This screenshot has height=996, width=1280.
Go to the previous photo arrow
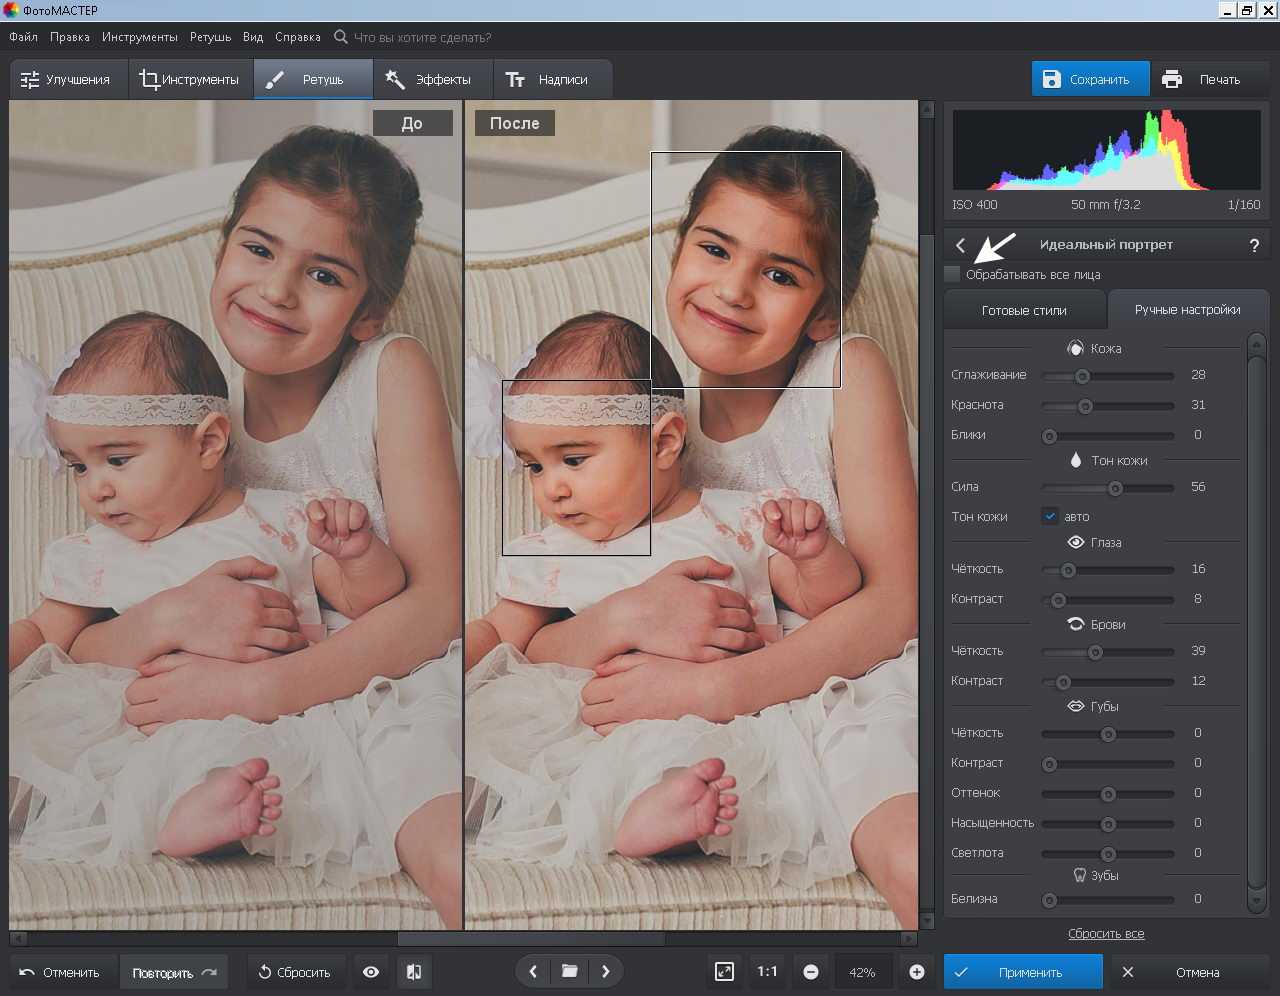[x=533, y=971]
